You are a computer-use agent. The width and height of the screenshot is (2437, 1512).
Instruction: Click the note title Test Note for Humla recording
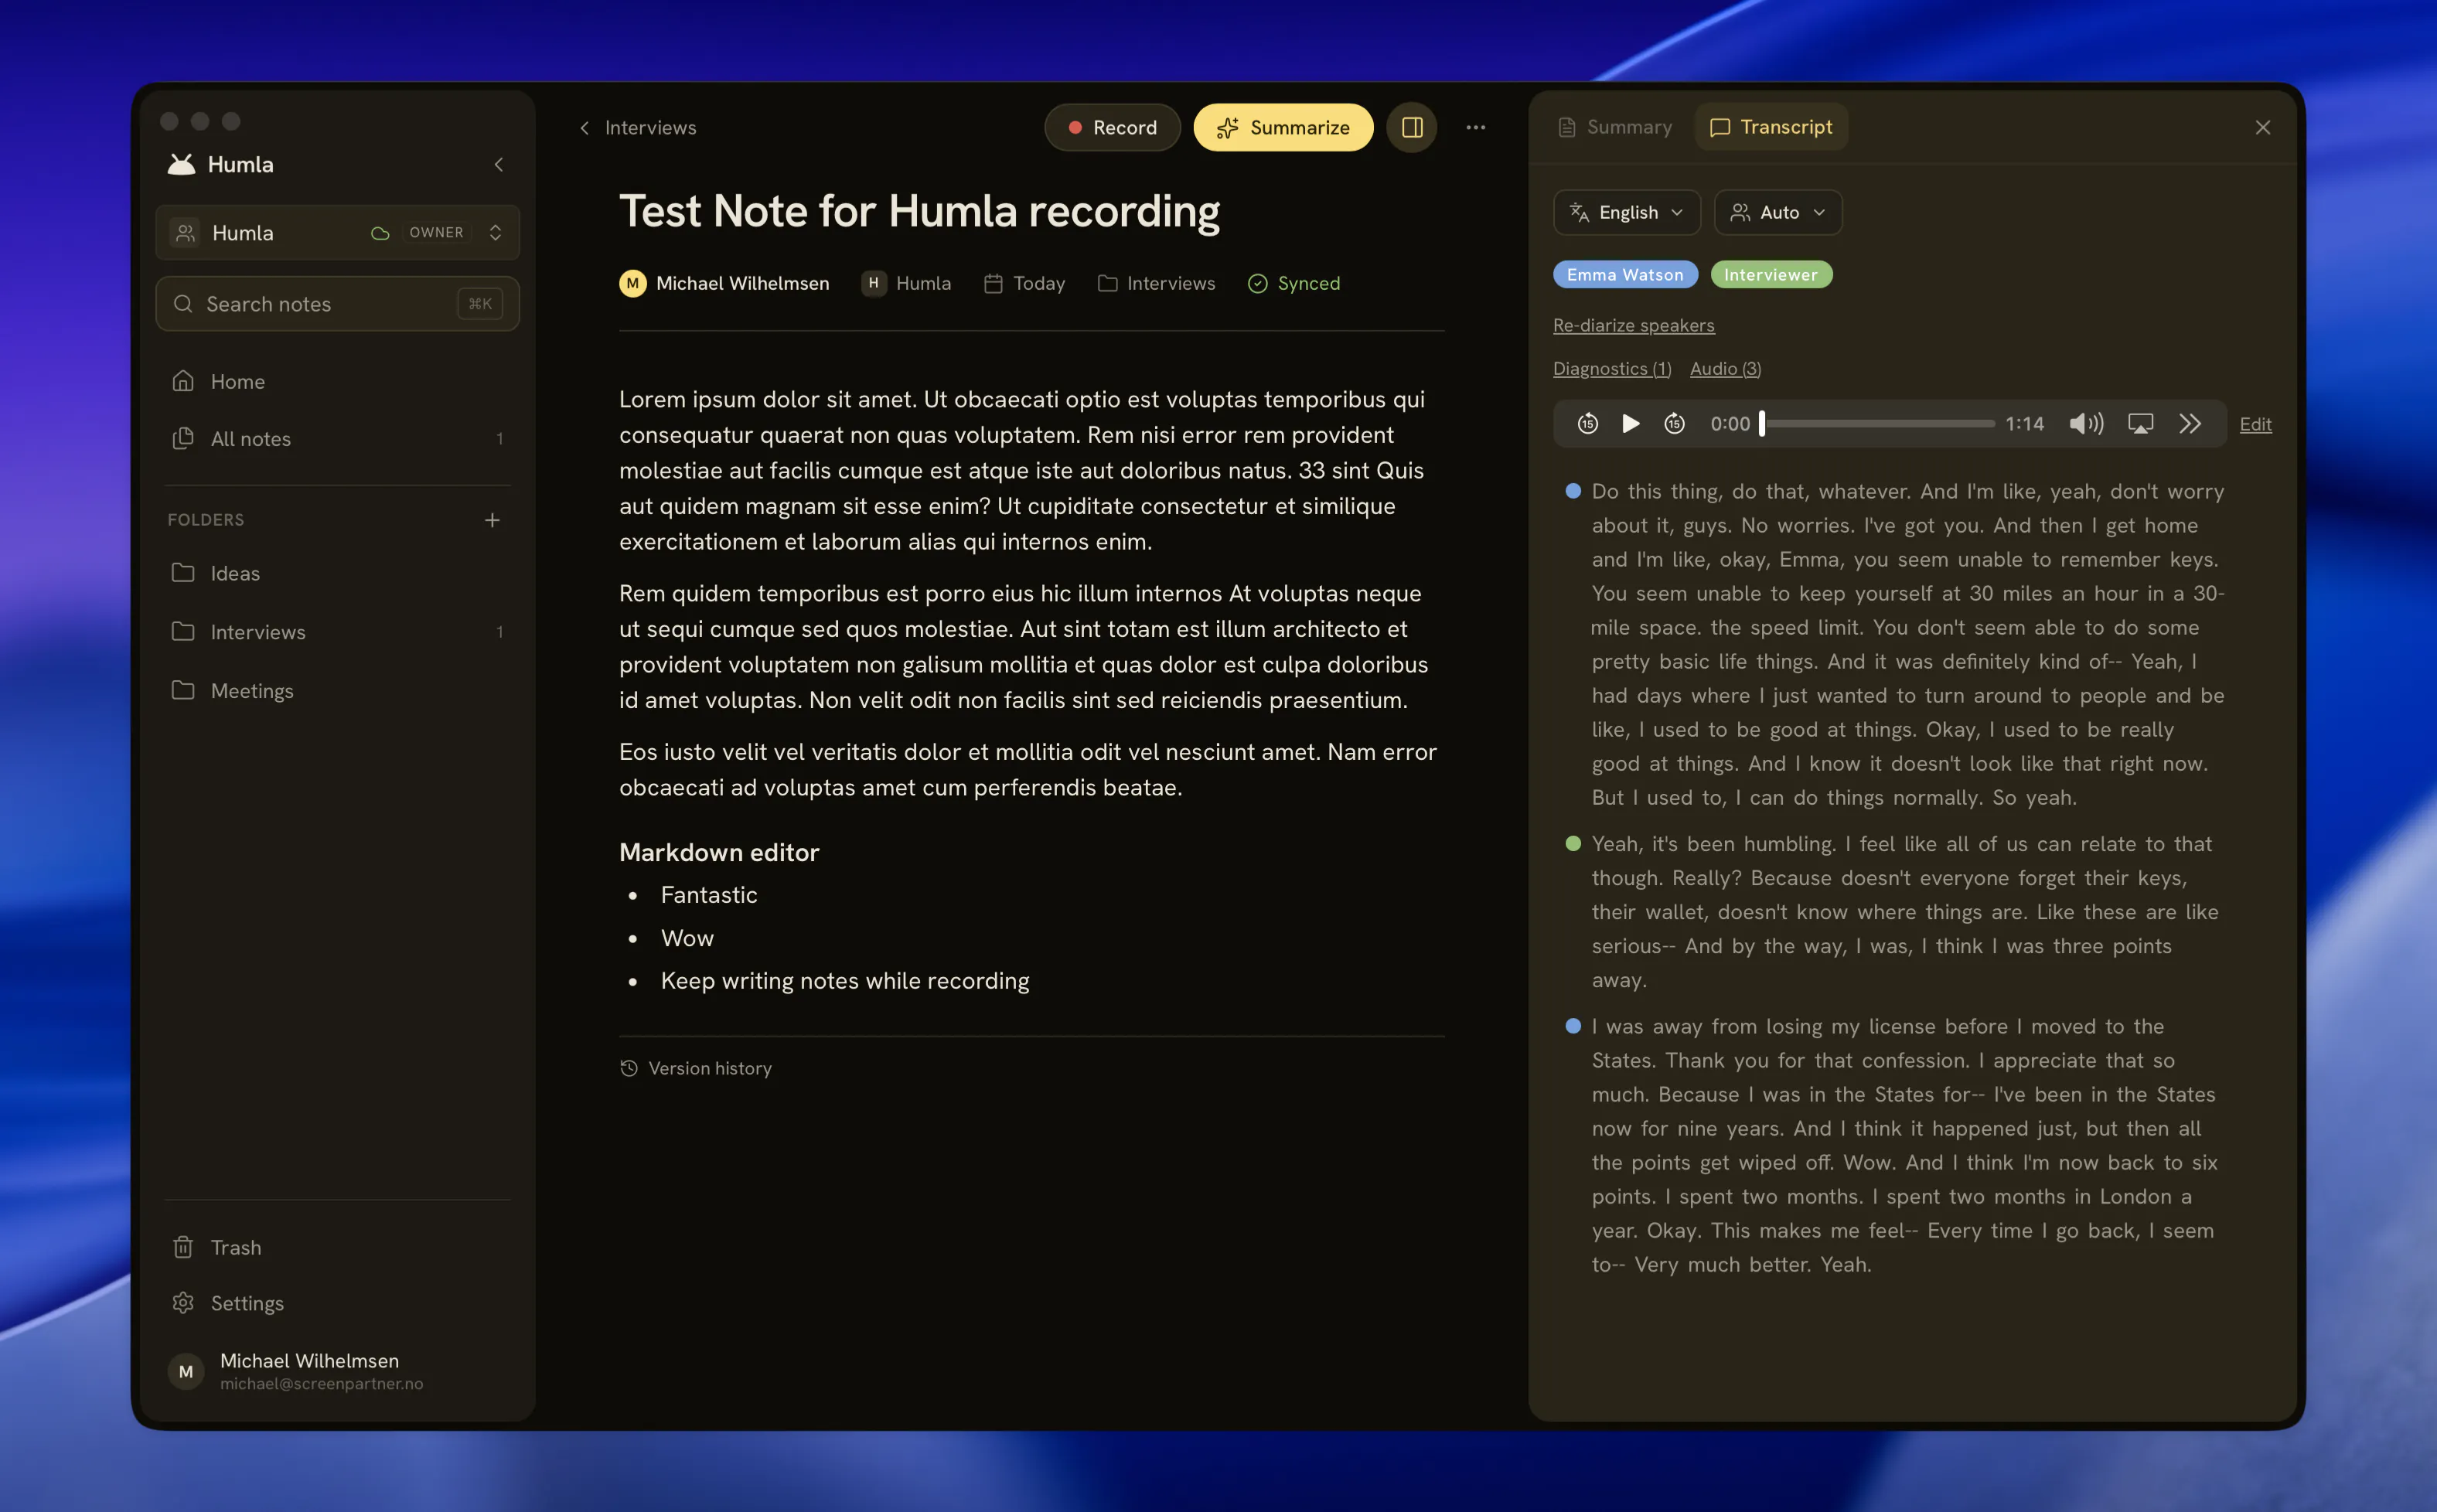[x=919, y=211]
